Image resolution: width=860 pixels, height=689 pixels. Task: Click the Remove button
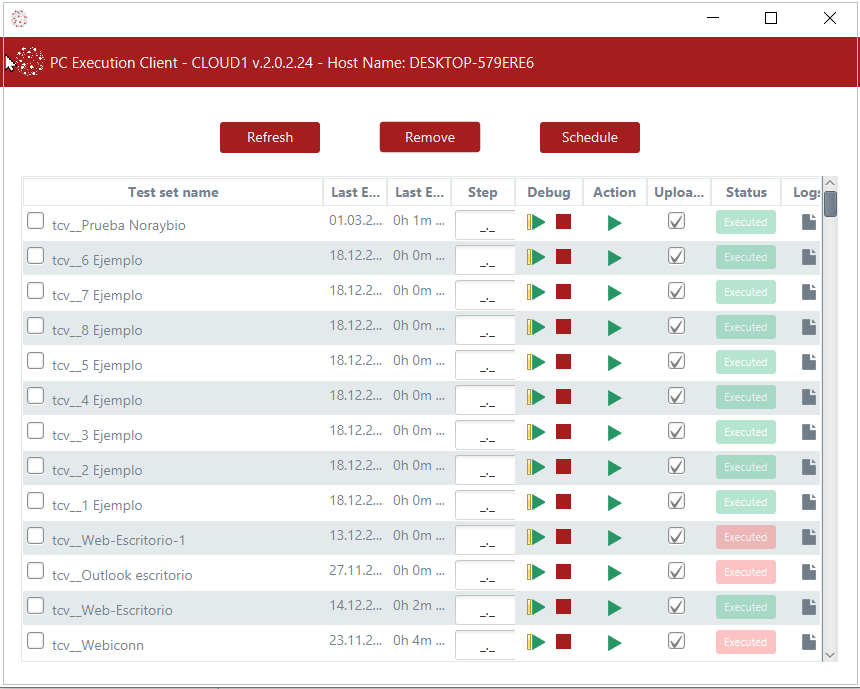430,138
